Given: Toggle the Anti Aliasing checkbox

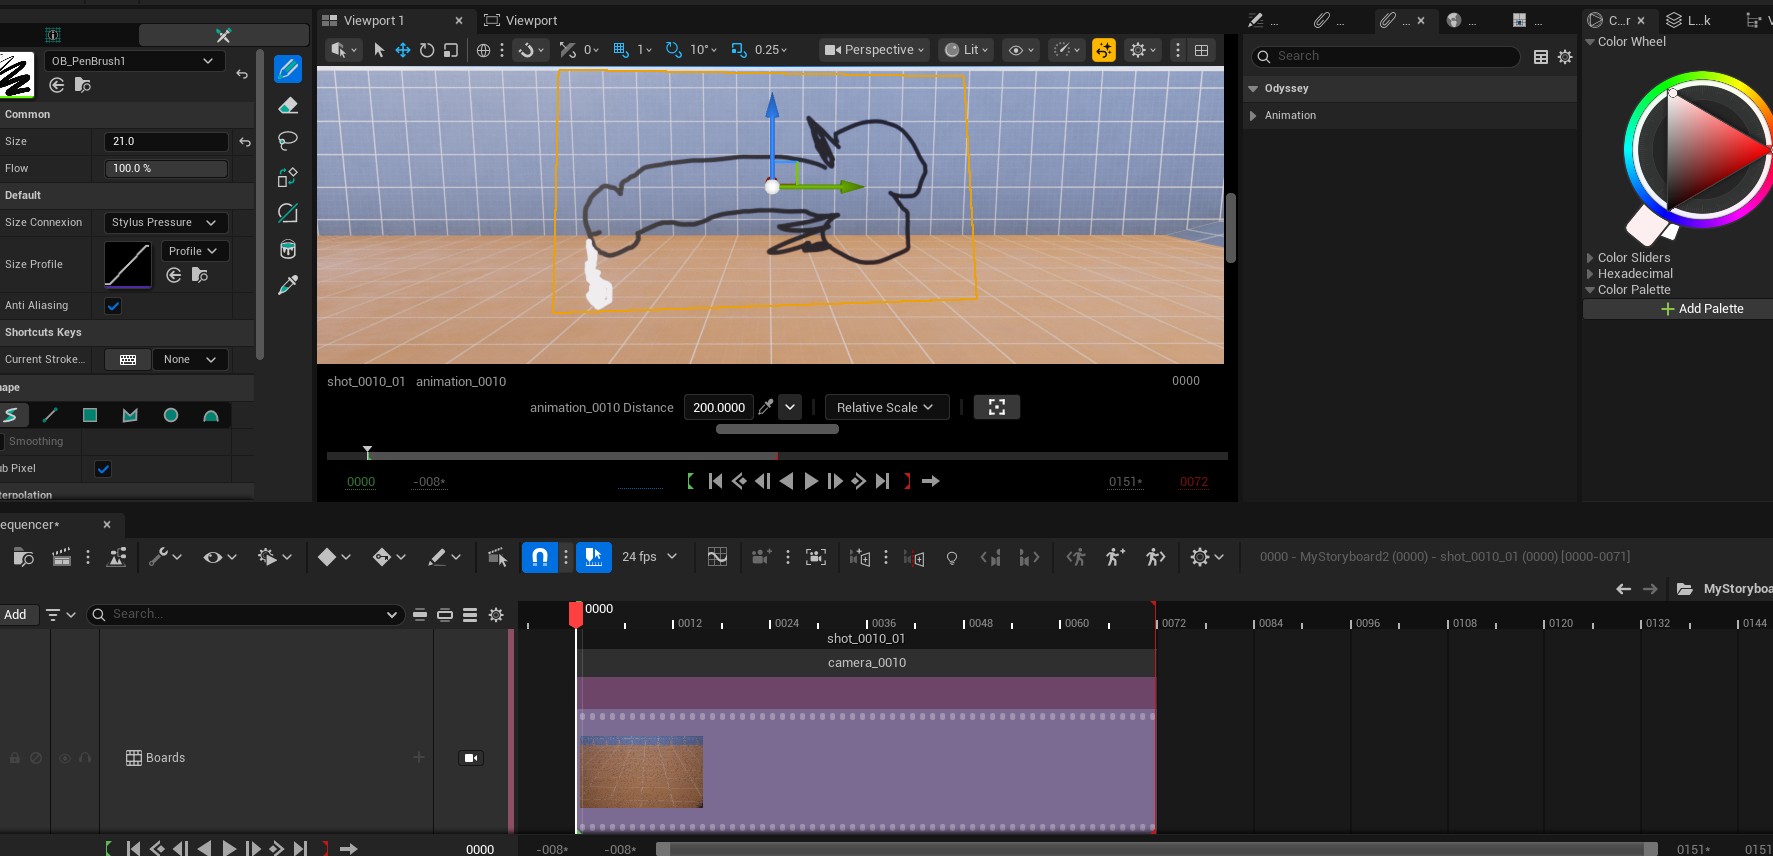Looking at the screenshot, I should (113, 306).
